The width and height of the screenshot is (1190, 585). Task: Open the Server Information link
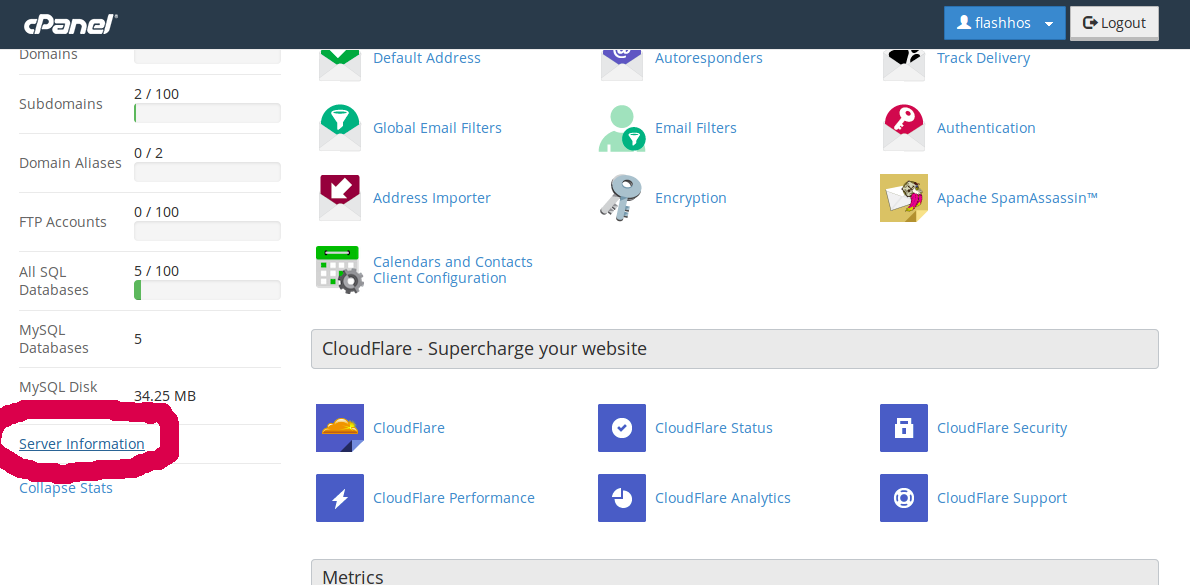(82, 444)
